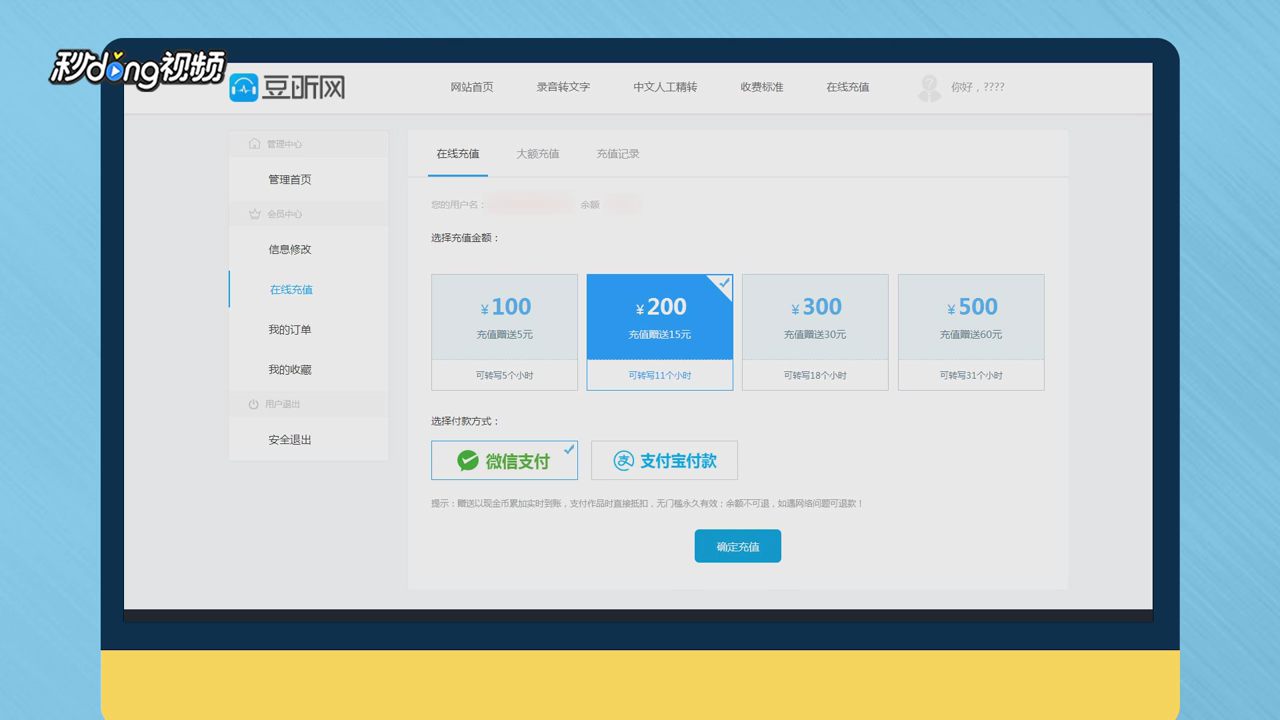Click the 可转写31个小时 text
The image size is (1280, 720).
point(971,375)
